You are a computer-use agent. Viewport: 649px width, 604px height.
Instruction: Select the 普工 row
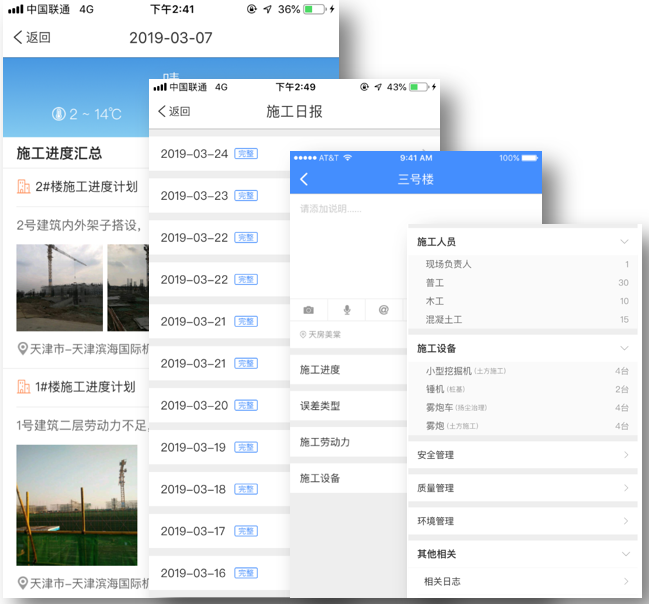(523, 283)
